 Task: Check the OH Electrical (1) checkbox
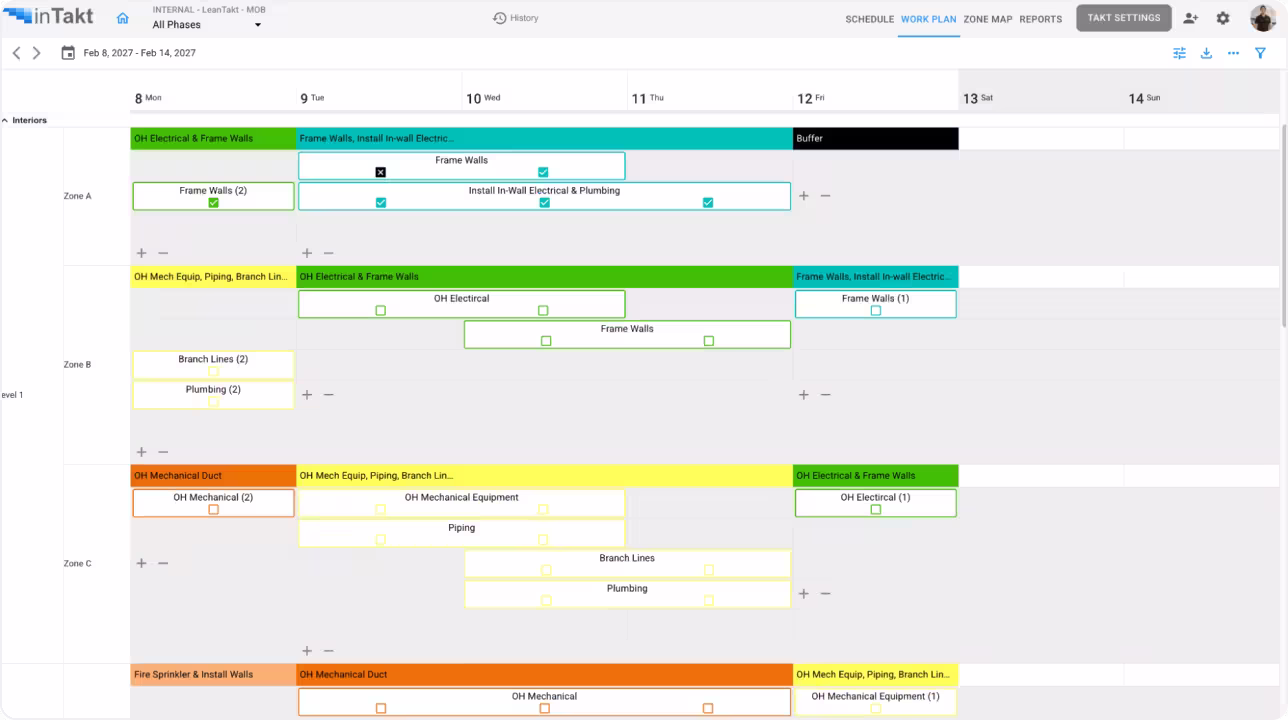tap(875, 510)
